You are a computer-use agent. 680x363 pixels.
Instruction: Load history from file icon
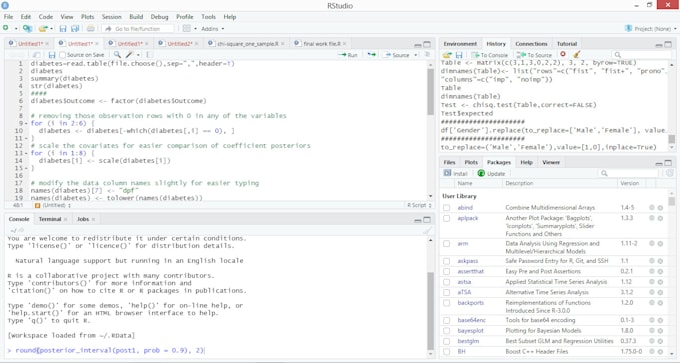coord(447,55)
